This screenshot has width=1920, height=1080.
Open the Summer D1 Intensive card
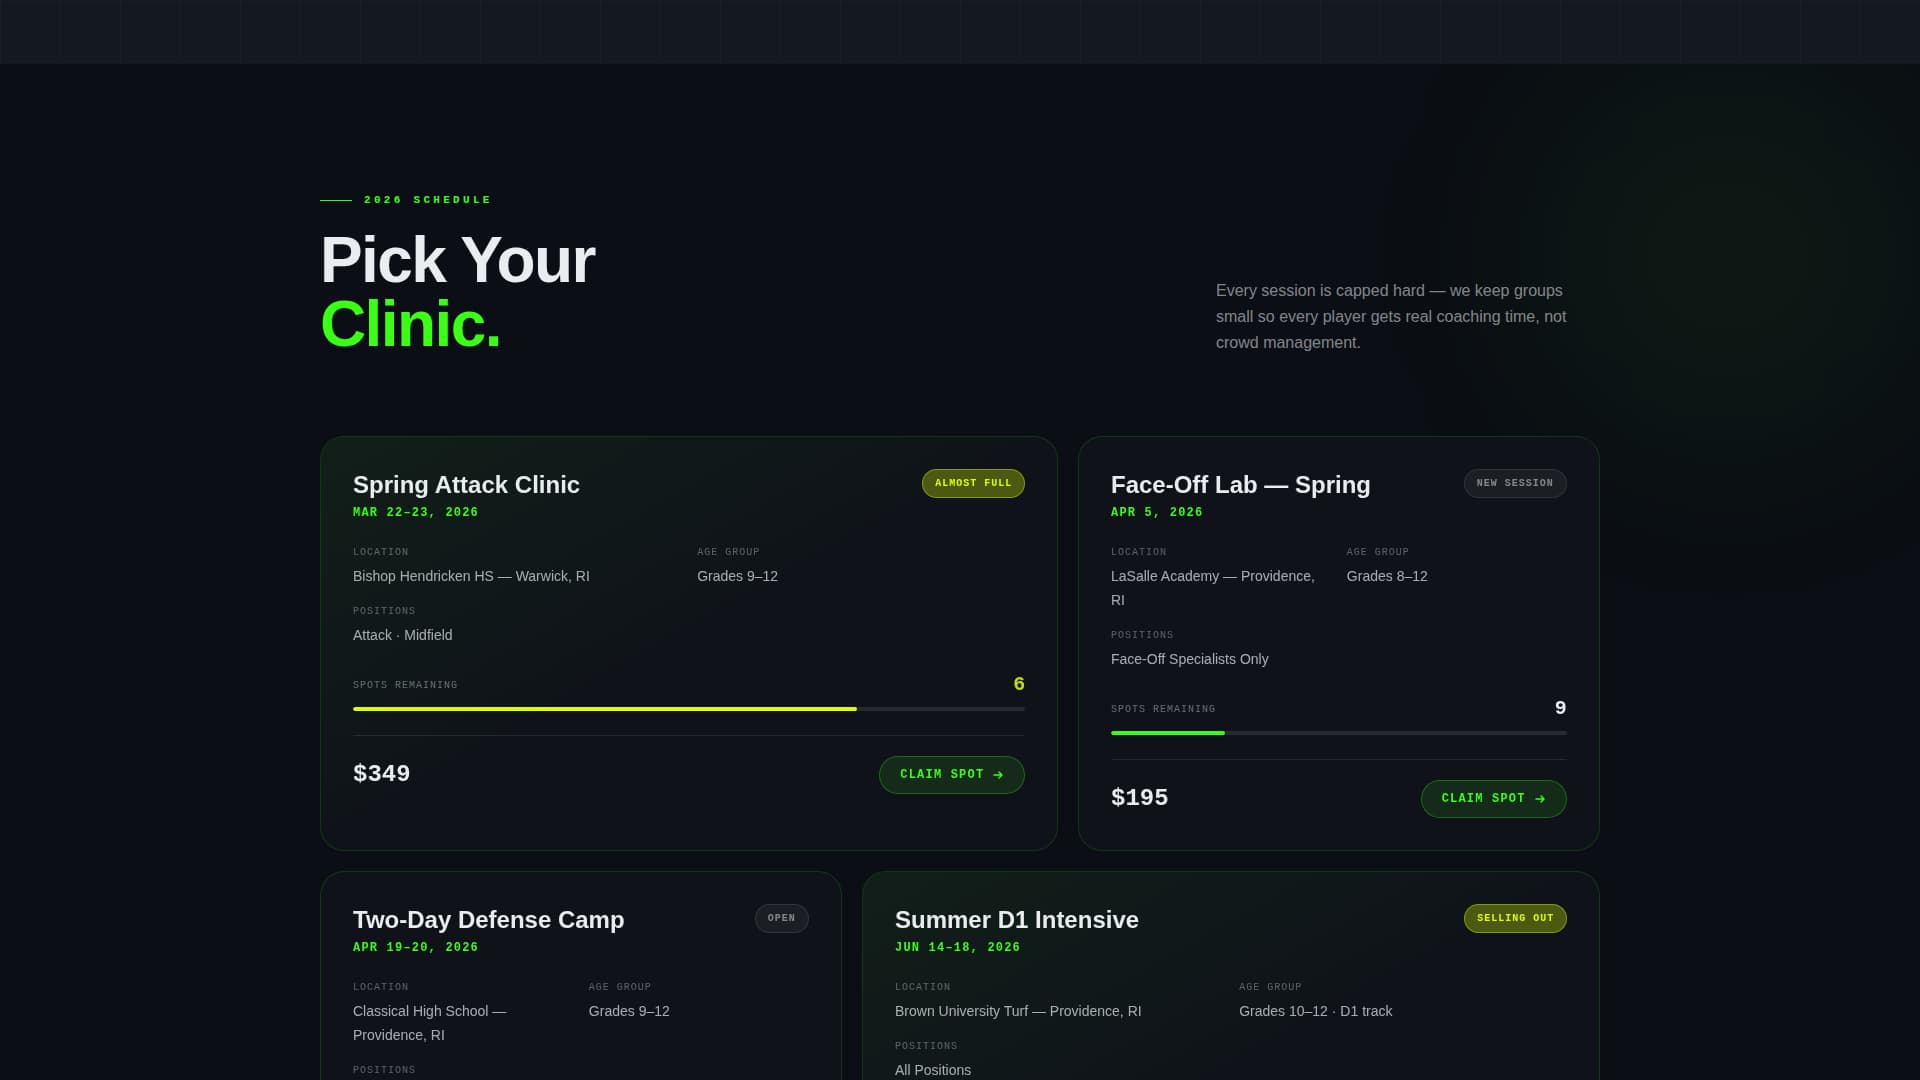click(1231, 975)
